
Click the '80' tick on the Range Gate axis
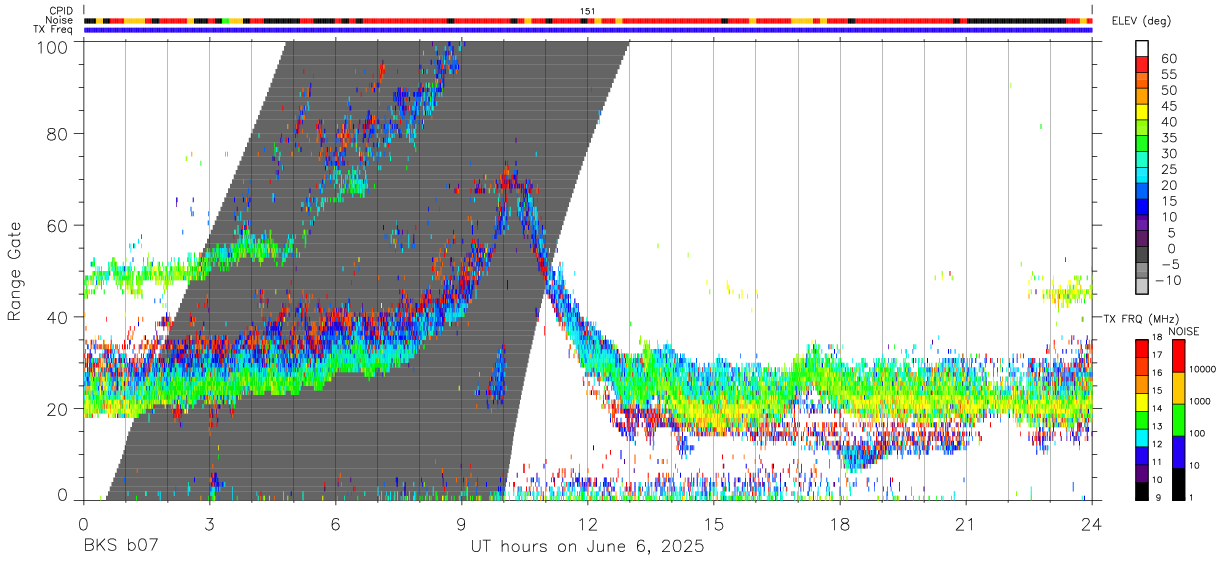(x=59, y=133)
